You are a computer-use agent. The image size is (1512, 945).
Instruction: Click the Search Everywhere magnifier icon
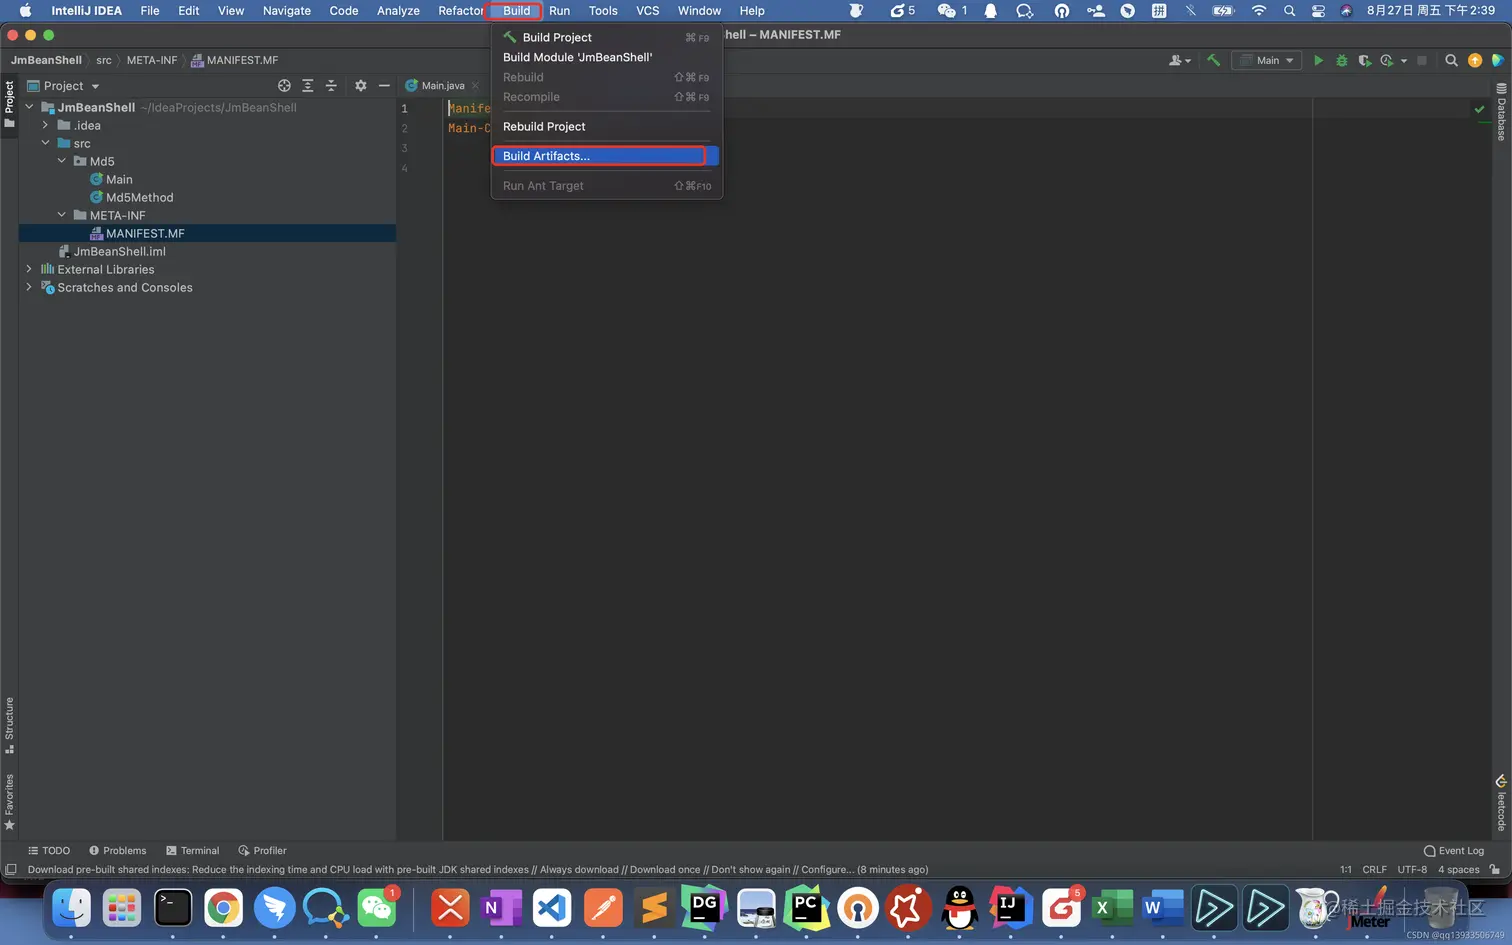(1451, 60)
